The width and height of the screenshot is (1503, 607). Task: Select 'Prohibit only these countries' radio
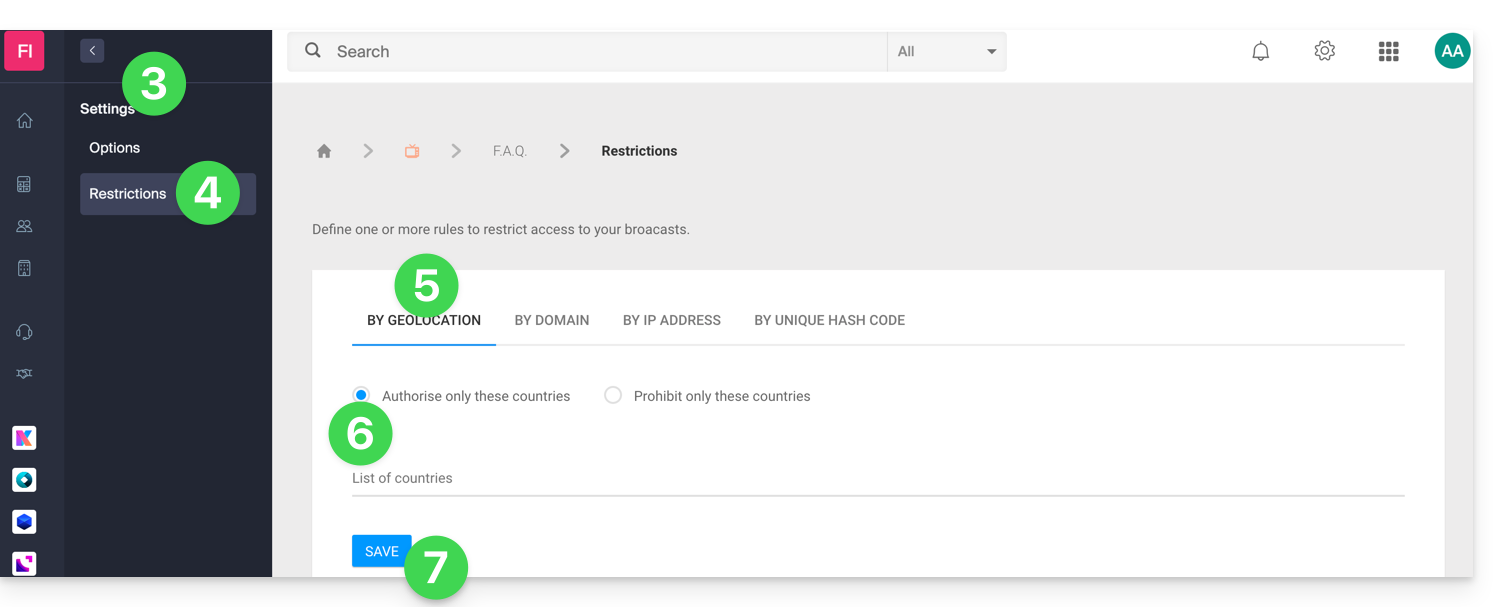(613, 395)
